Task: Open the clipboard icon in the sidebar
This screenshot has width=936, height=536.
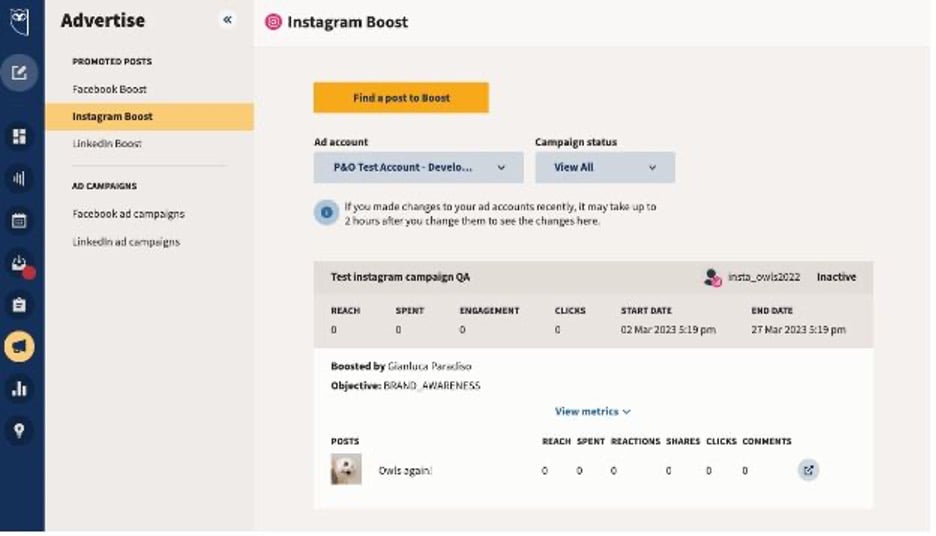Action: [19, 305]
